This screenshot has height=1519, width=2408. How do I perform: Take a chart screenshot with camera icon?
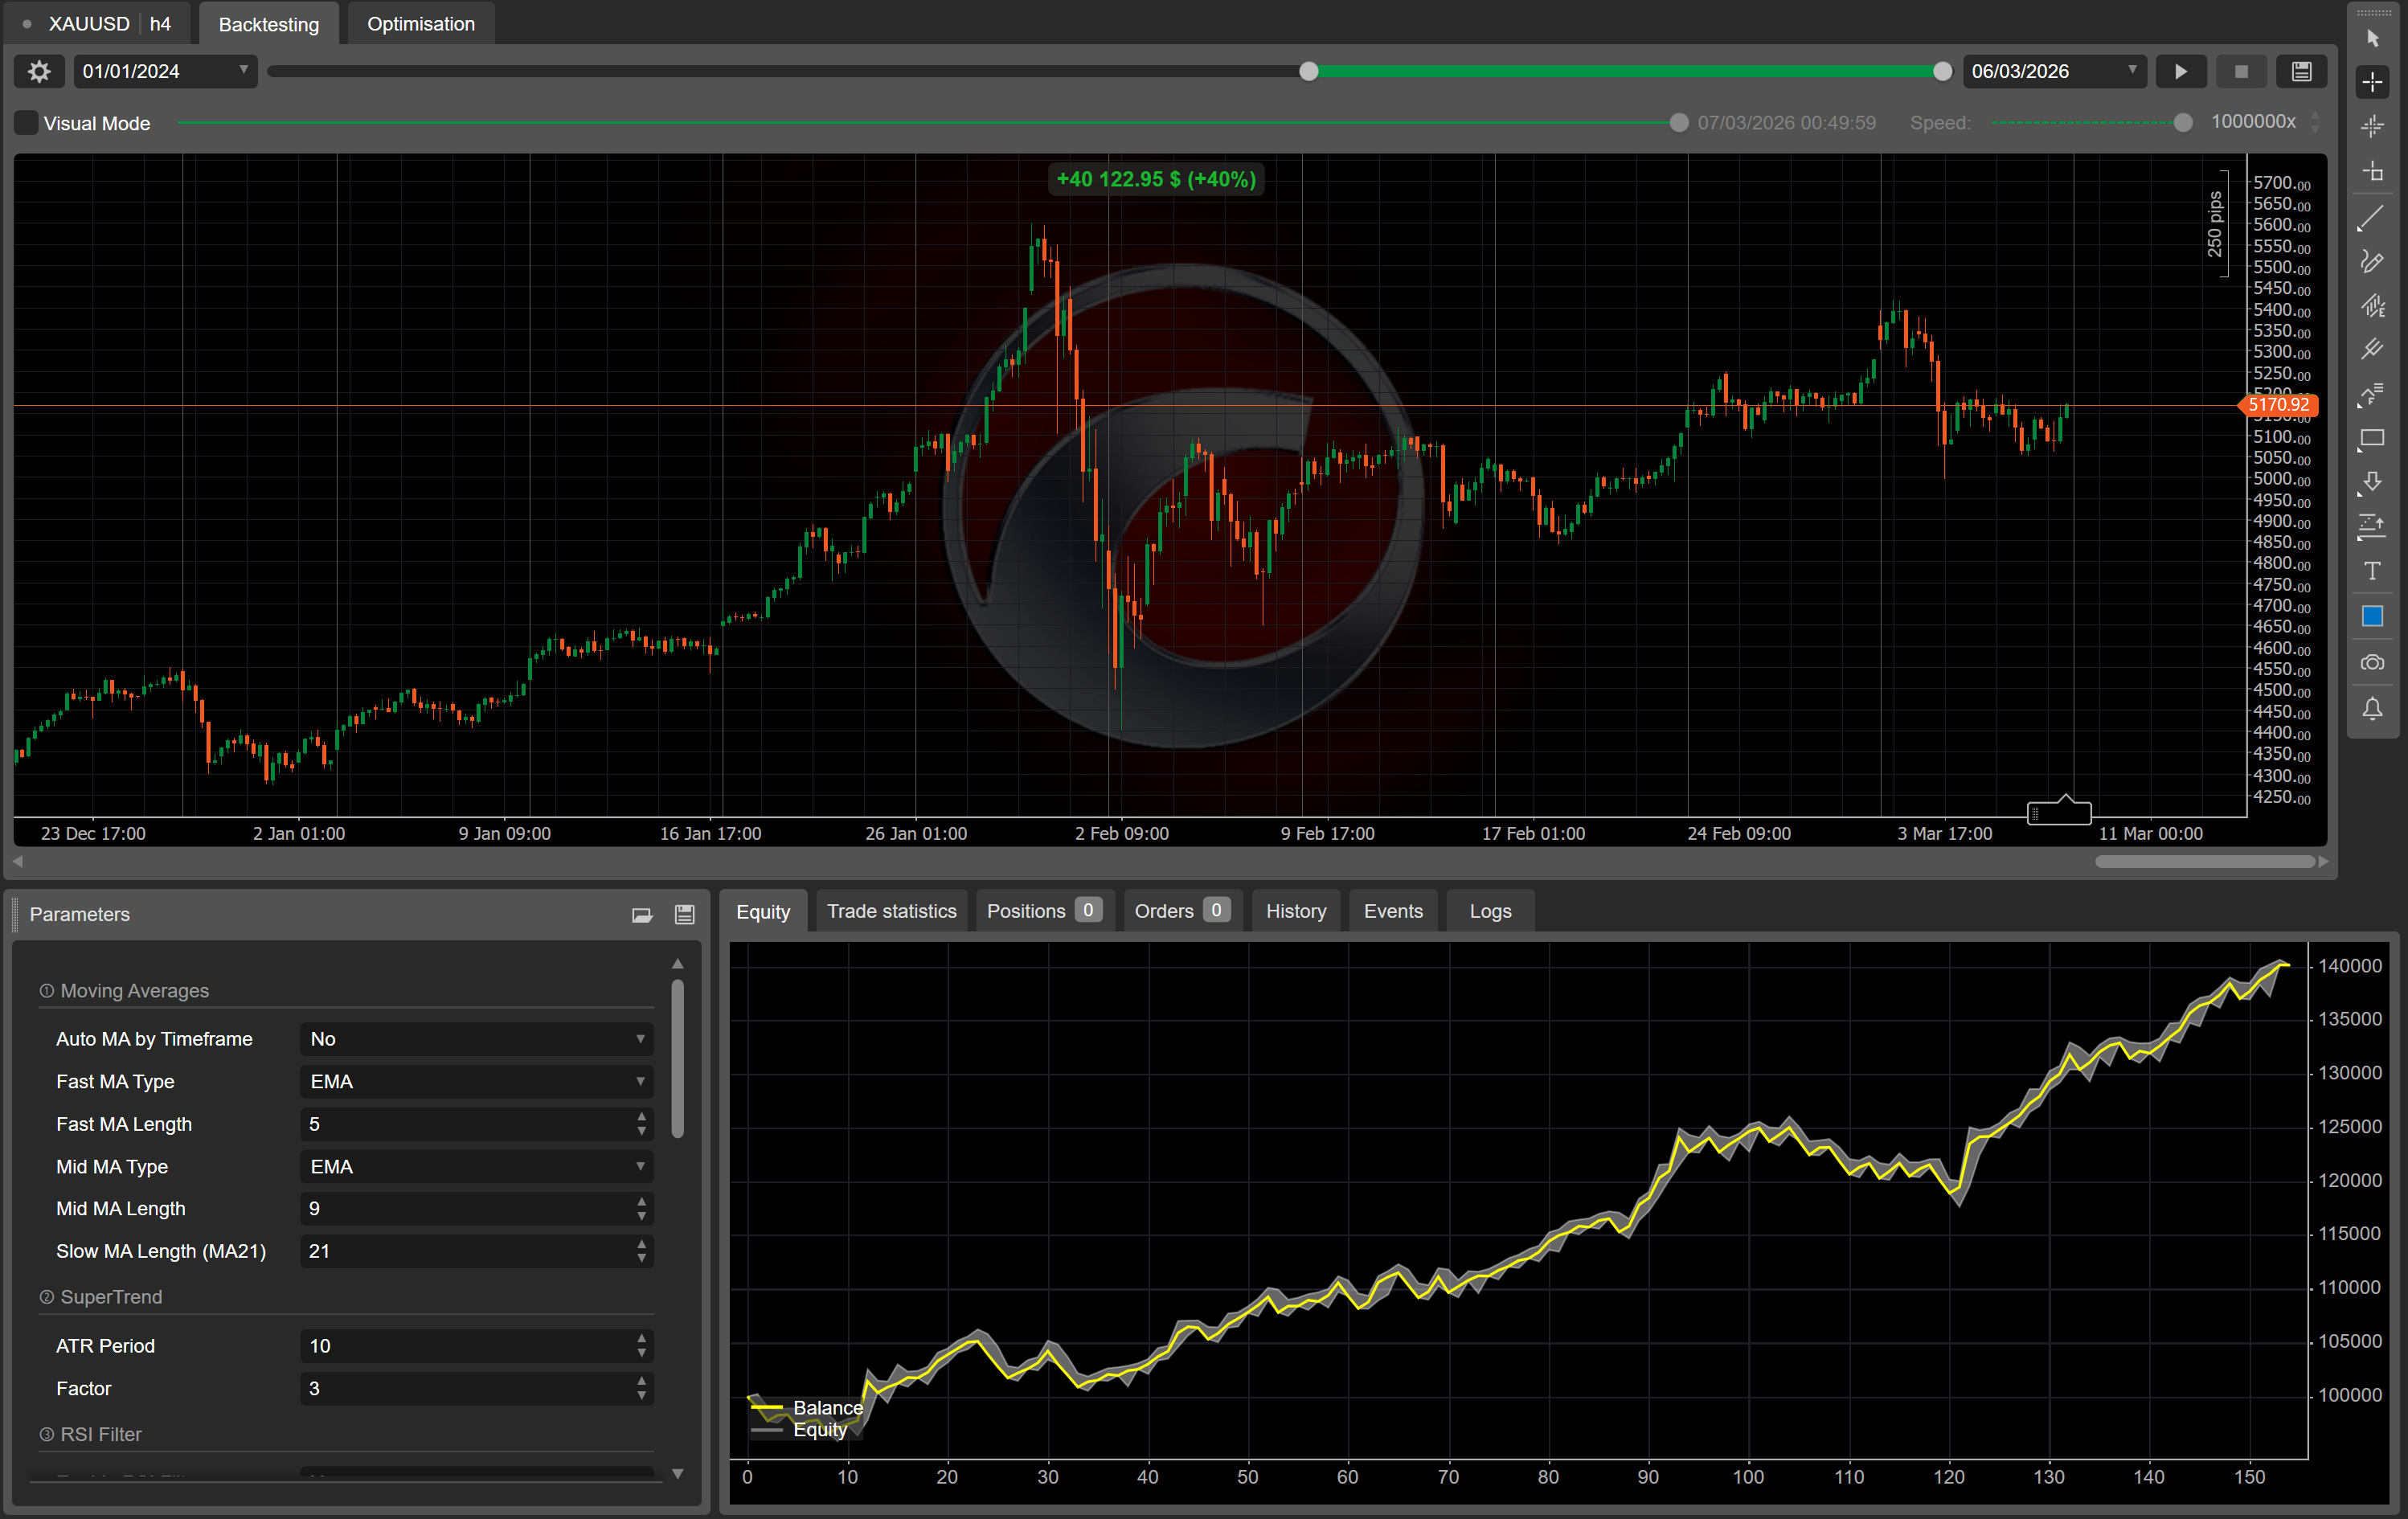pyautogui.click(x=2371, y=663)
